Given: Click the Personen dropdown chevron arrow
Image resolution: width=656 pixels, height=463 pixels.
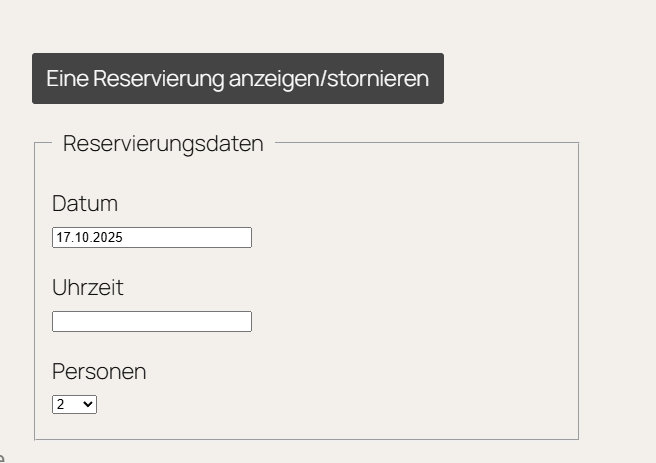Looking at the screenshot, I should click(89, 405).
